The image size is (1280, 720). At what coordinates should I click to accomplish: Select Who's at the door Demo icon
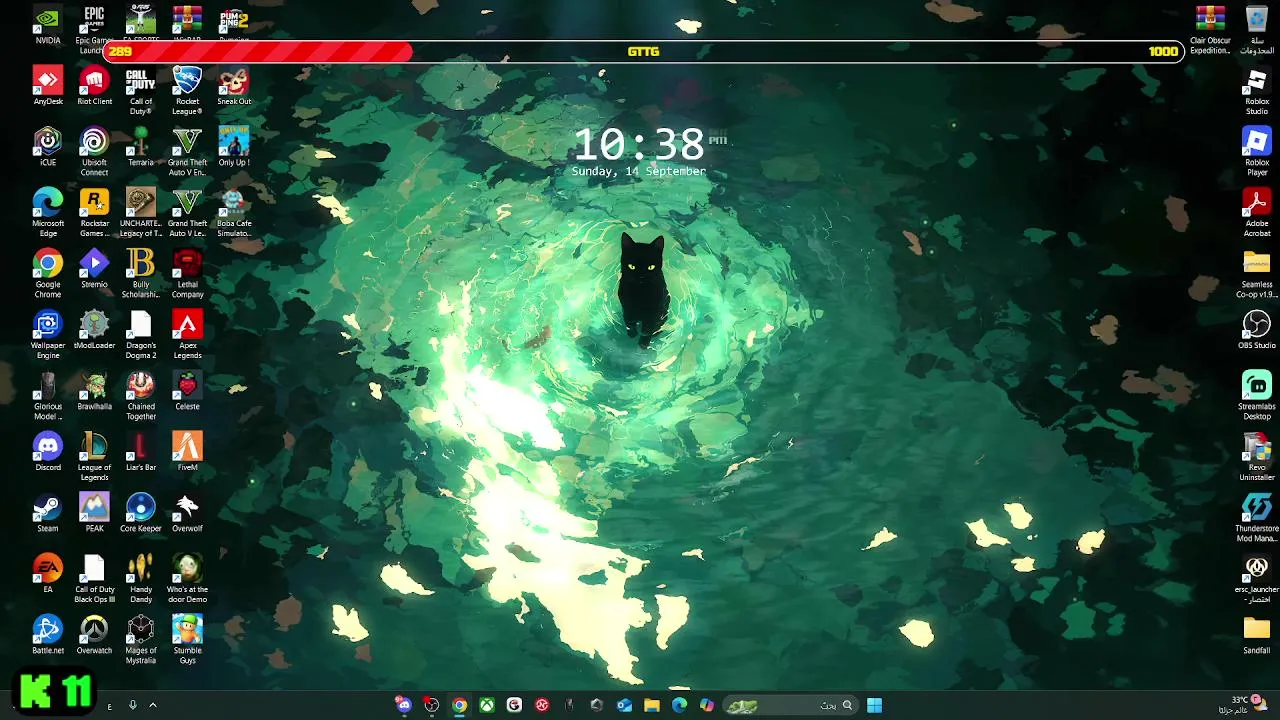coord(187,579)
